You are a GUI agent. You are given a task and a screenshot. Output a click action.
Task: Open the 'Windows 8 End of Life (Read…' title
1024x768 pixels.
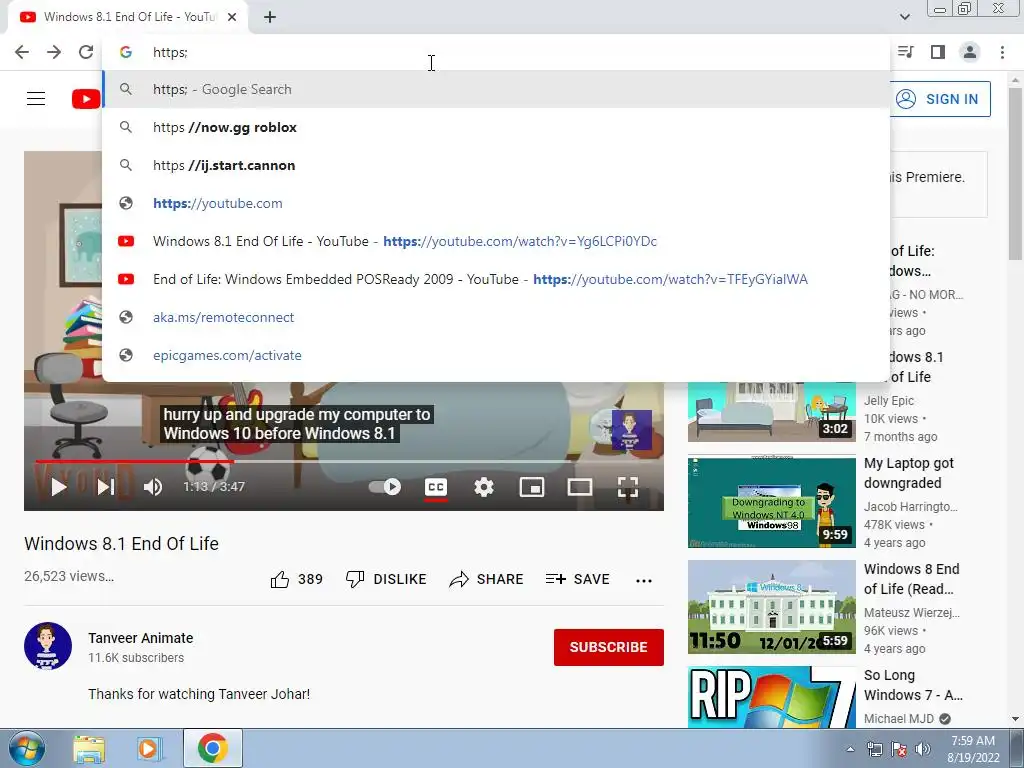(x=911, y=579)
